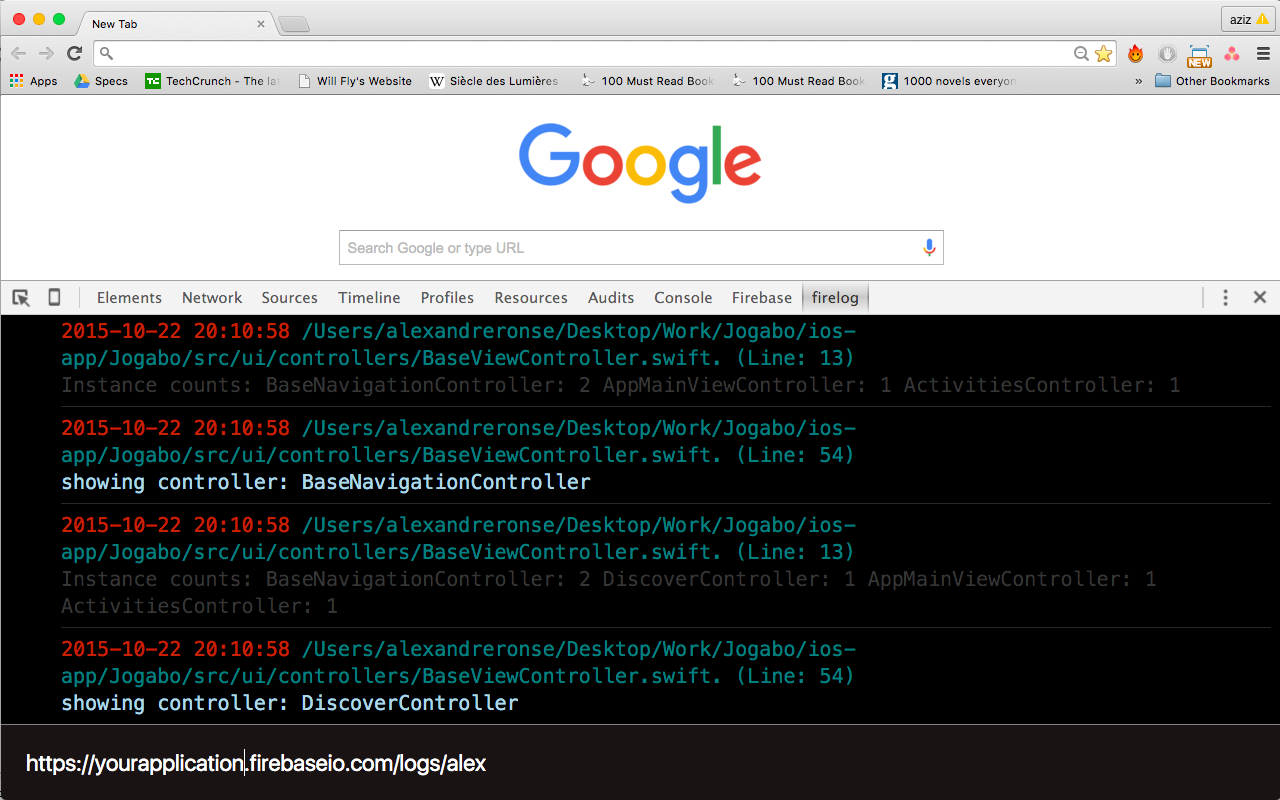Click log line 'ActivitiesController: 1' standing alone

point(199,606)
